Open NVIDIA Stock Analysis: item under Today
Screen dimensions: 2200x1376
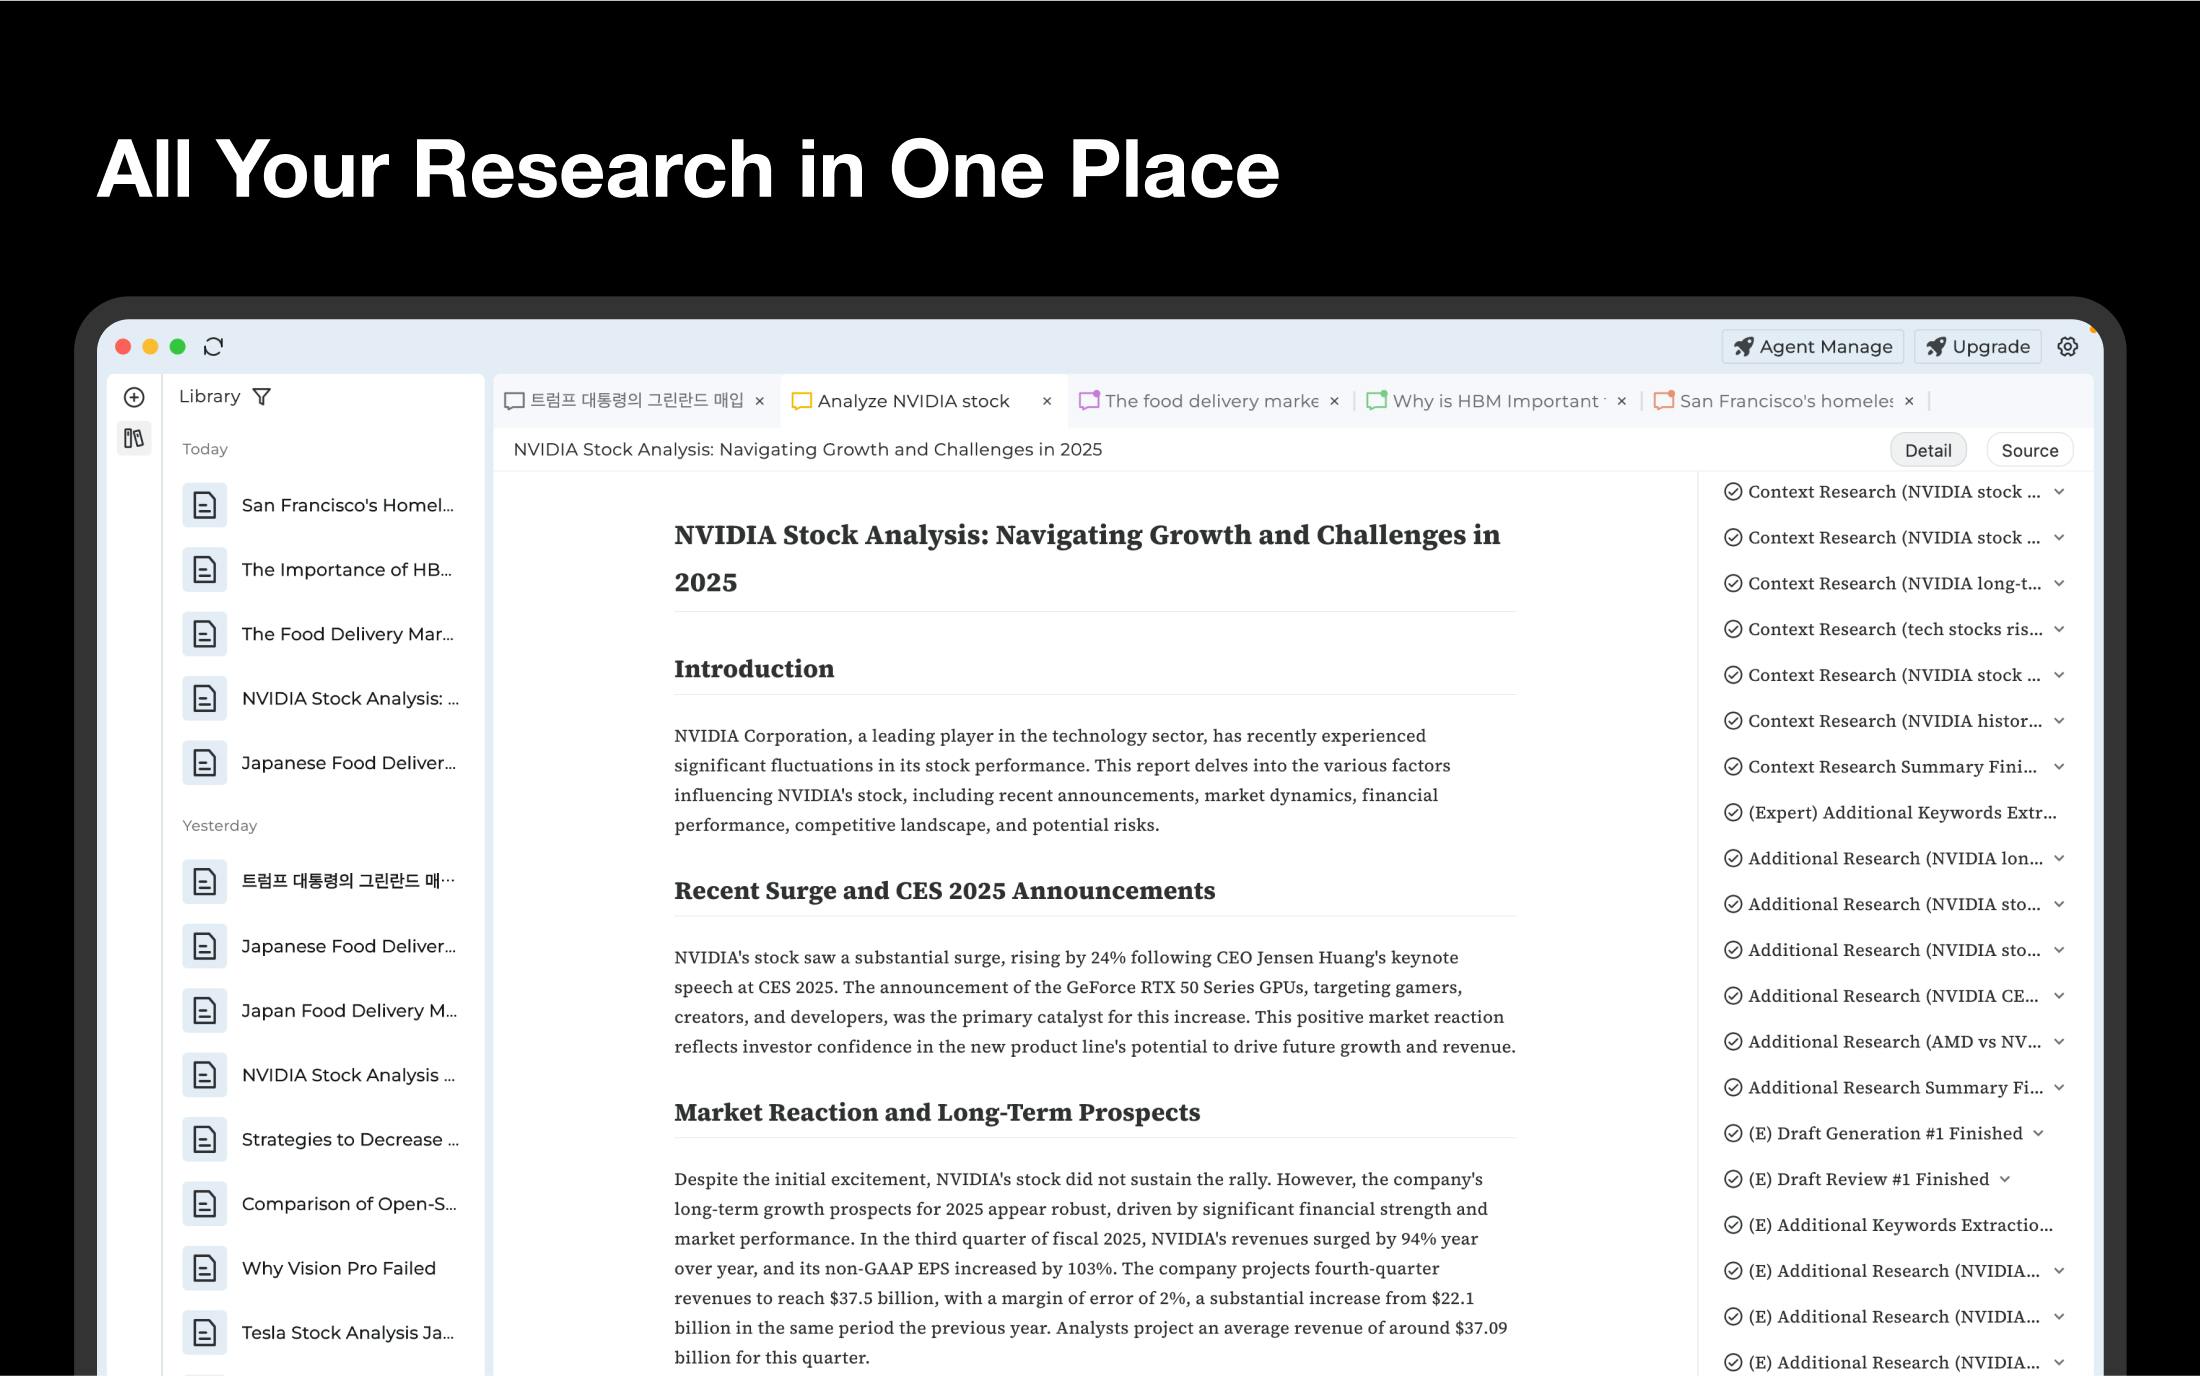[x=321, y=698]
